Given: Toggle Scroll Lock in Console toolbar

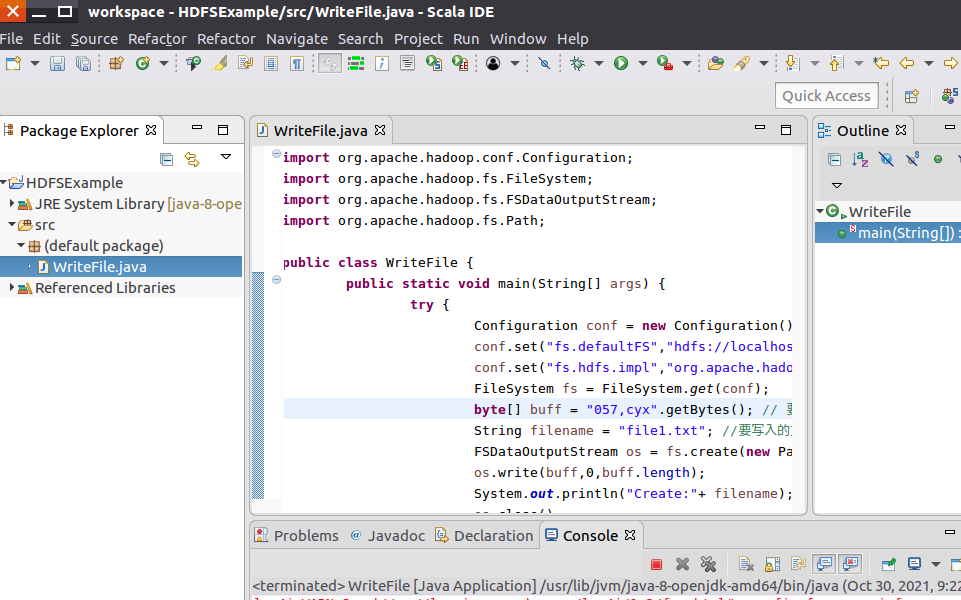Looking at the screenshot, I should click(x=772, y=564).
